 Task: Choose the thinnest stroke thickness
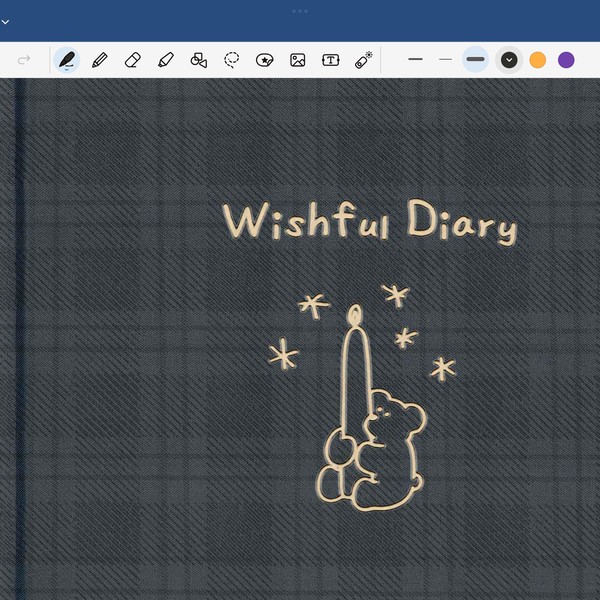coord(445,59)
